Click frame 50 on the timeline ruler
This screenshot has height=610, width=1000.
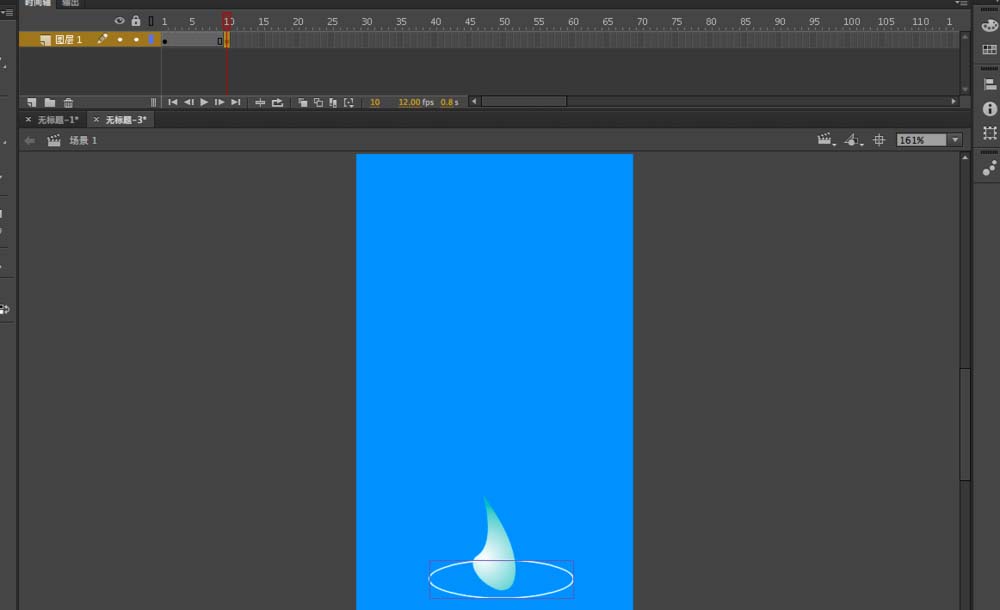(504, 21)
